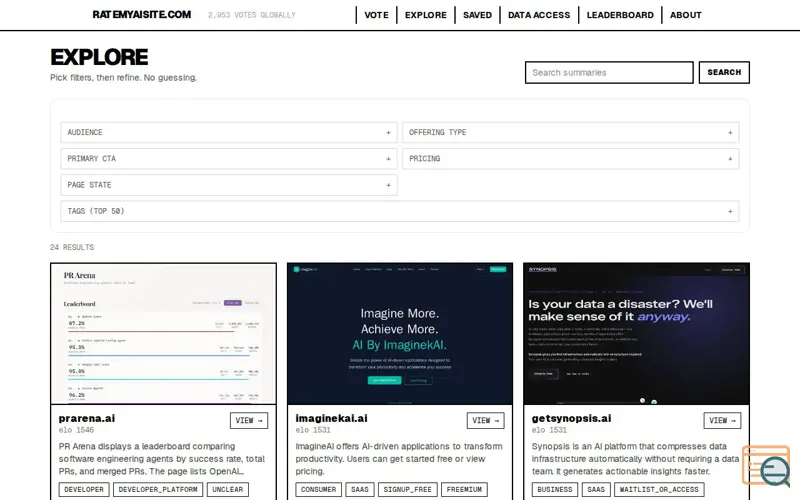Click the getsynopsis.ai title
This screenshot has height=500, width=800.
point(571,418)
